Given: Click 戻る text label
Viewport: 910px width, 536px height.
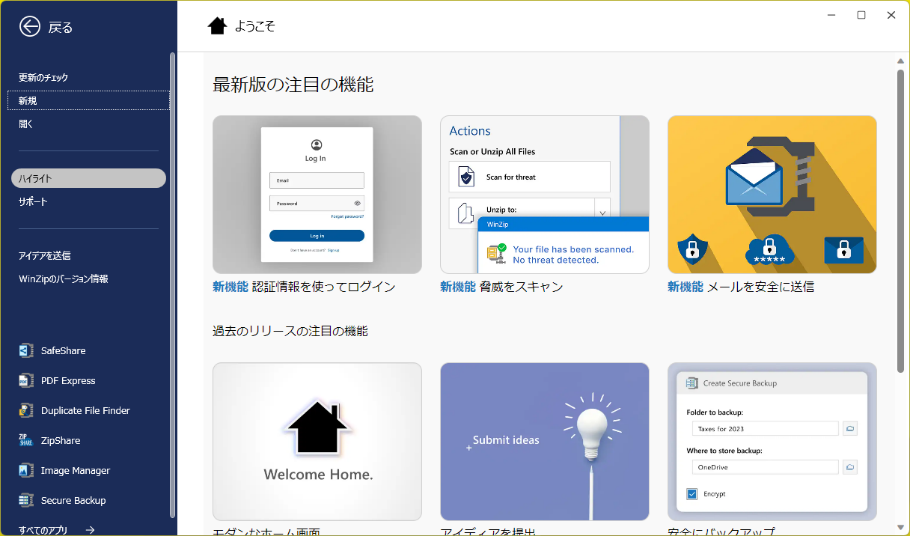Looking at the screenshot, I should click(x=60, y=27).
